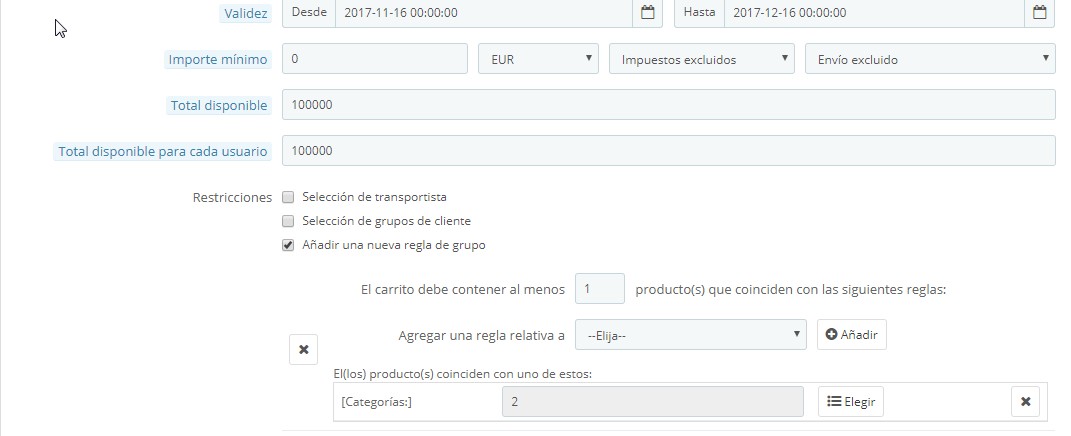
Task: Click the Categorías value field showing 2
Action: click(653, 402)
